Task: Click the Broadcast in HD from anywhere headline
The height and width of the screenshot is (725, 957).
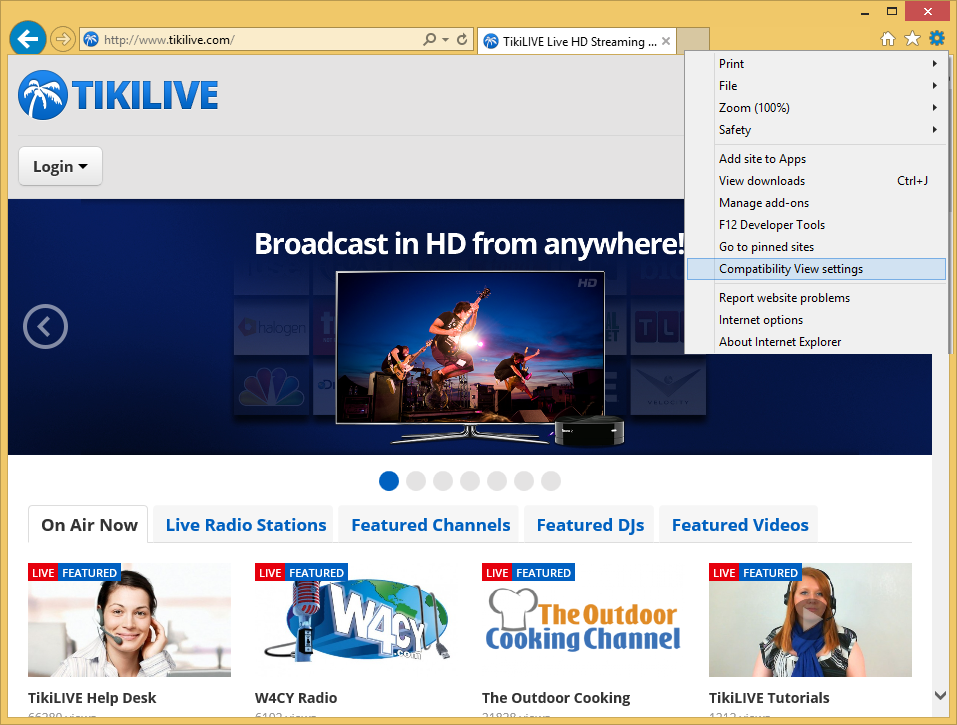Action: click(x=469, y=243)
